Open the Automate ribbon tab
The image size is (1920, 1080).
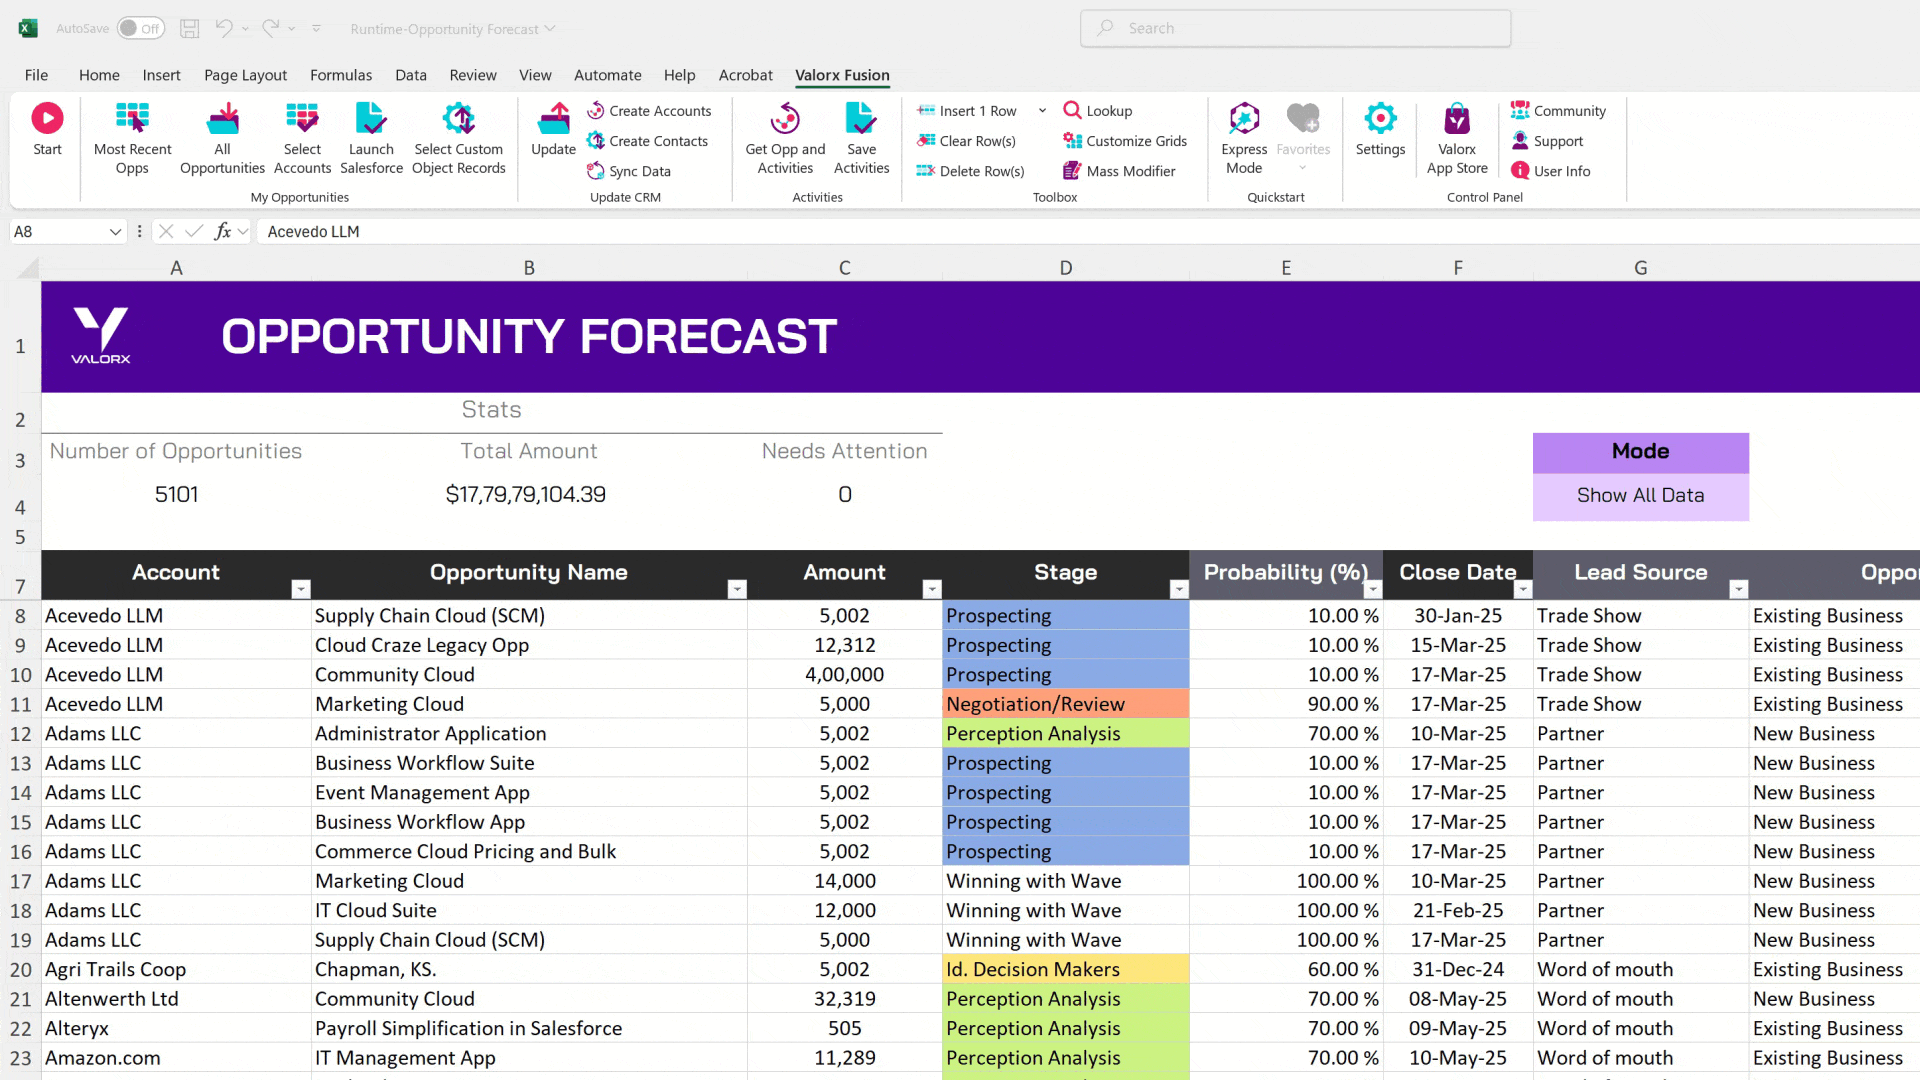click(x=607, y=75)
